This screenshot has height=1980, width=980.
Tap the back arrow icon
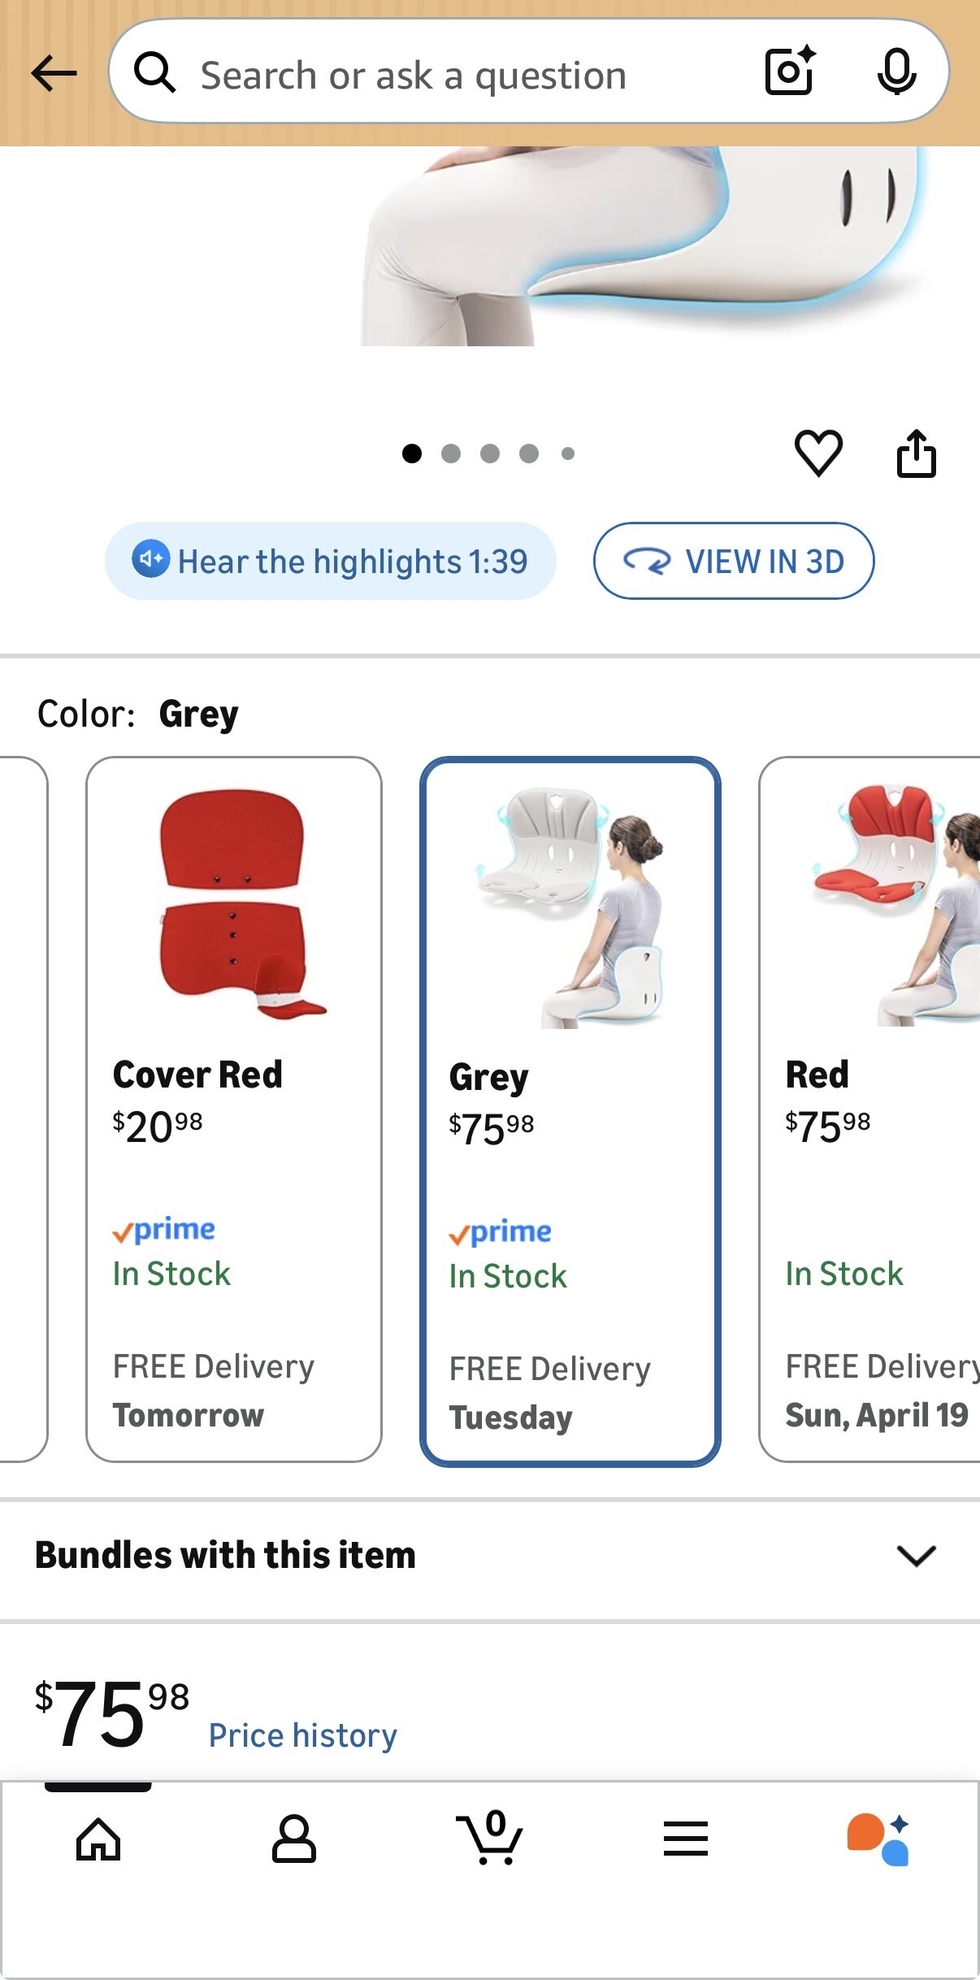click(x=54, y=73)
